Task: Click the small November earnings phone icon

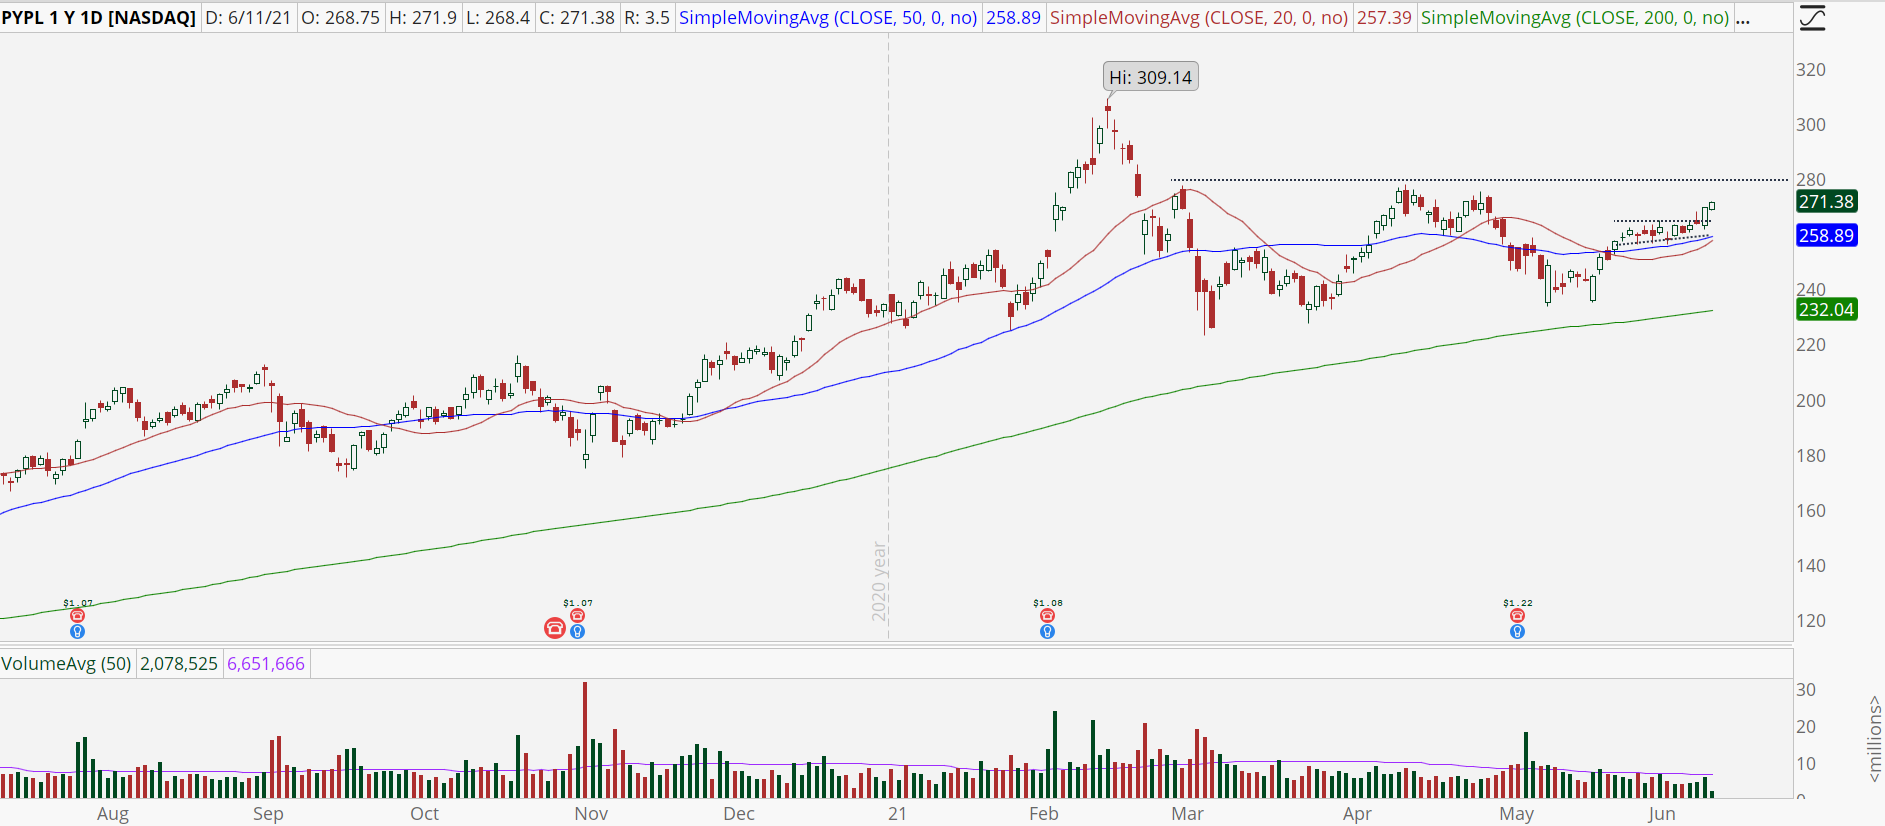Action: click(x=578, y=616)
